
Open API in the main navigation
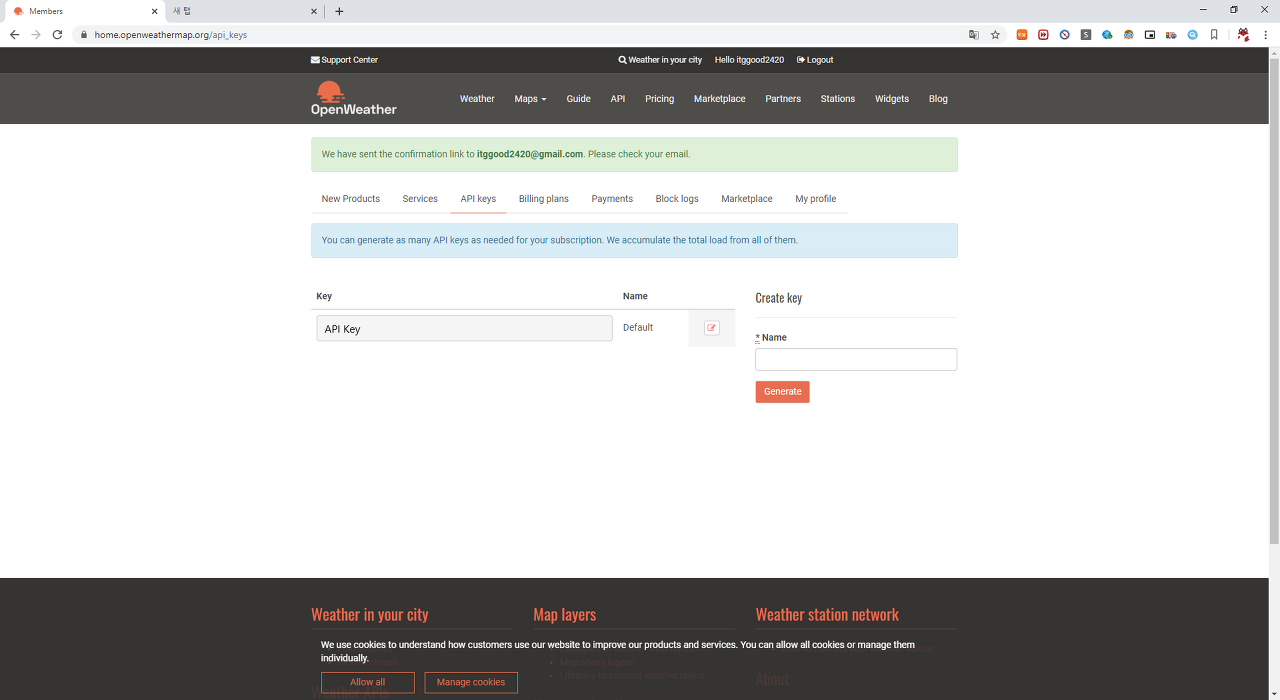click(618, 99)
